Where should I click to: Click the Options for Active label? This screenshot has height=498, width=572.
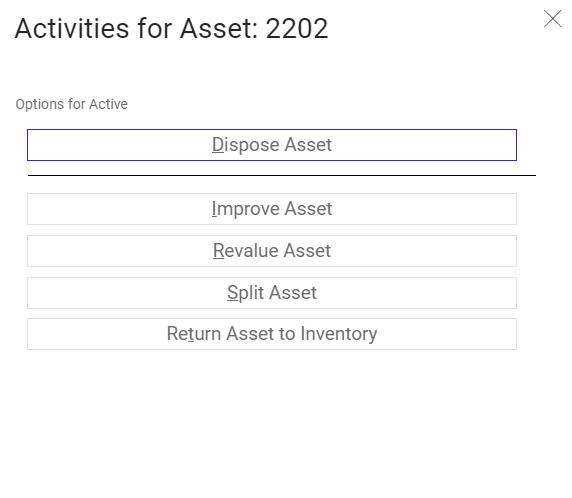pyautogui.click(x=72, y=104)
